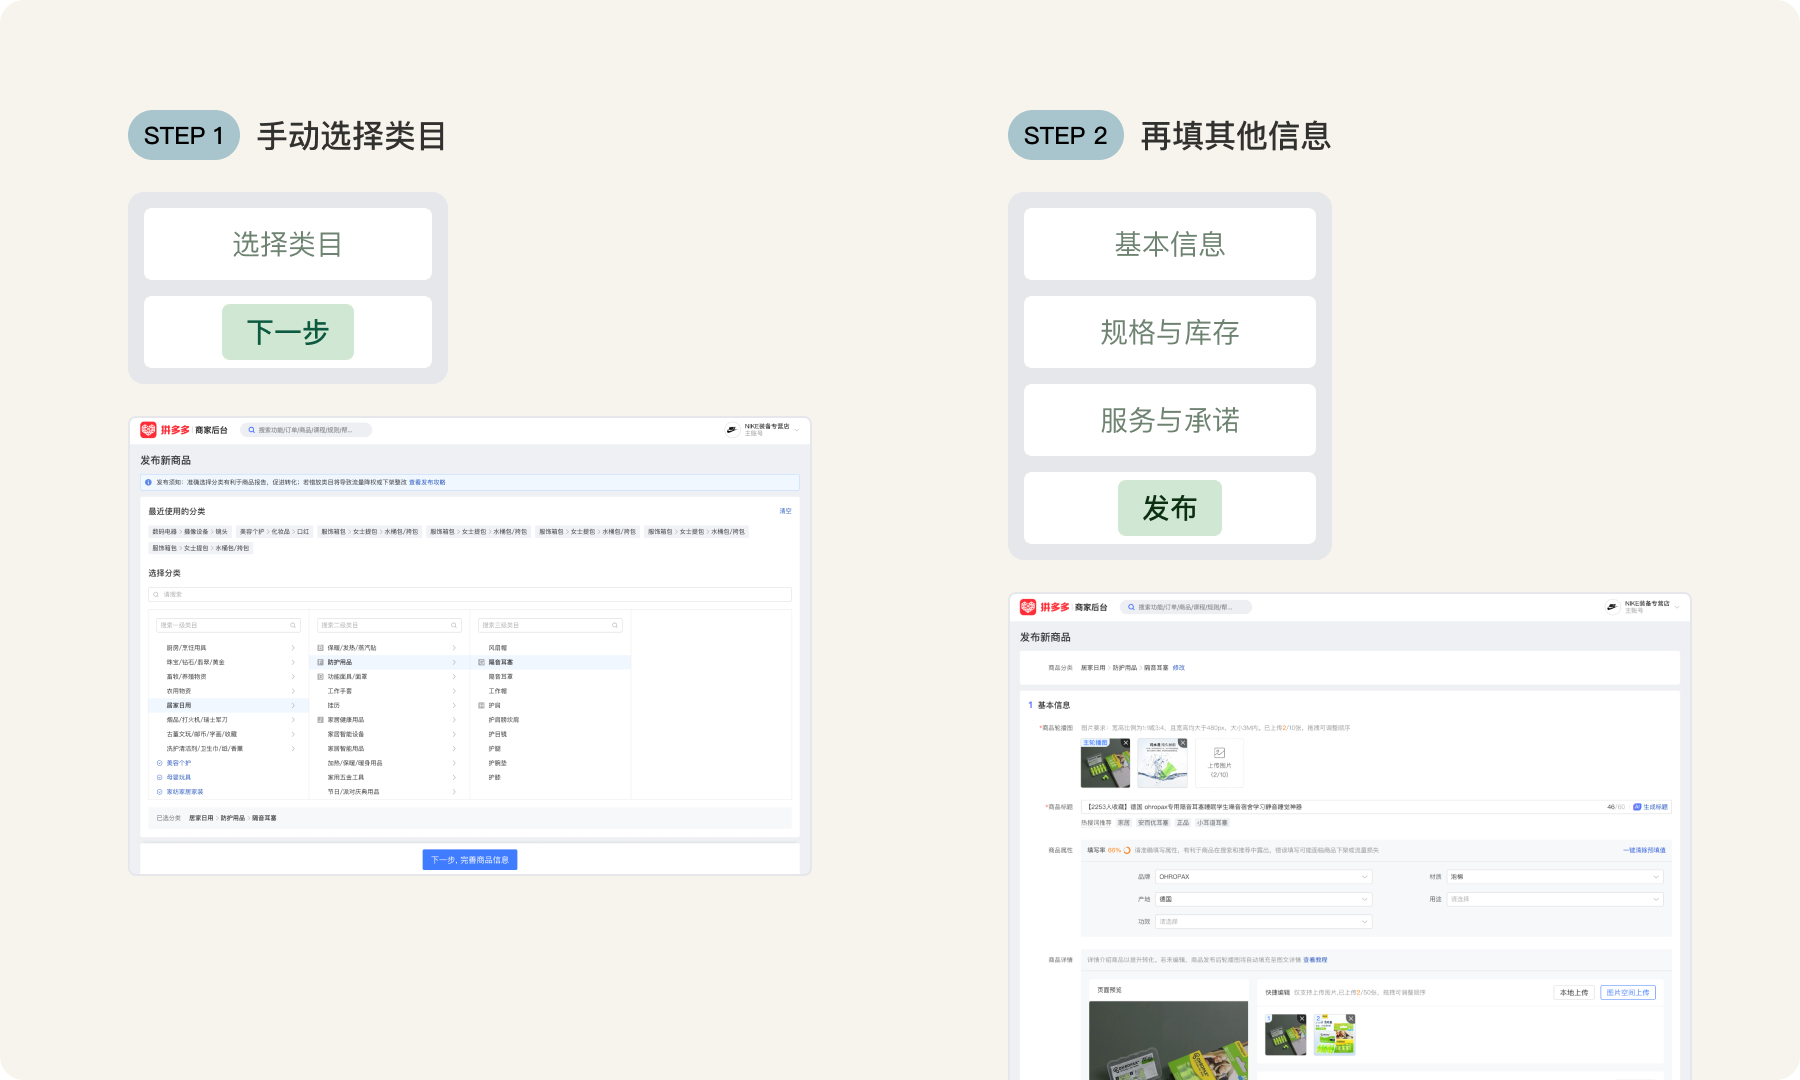Click Pinduoduo logo in category selection screenshot
The width and height of the screenshot is (1800, 1080).
click(148, 430)
